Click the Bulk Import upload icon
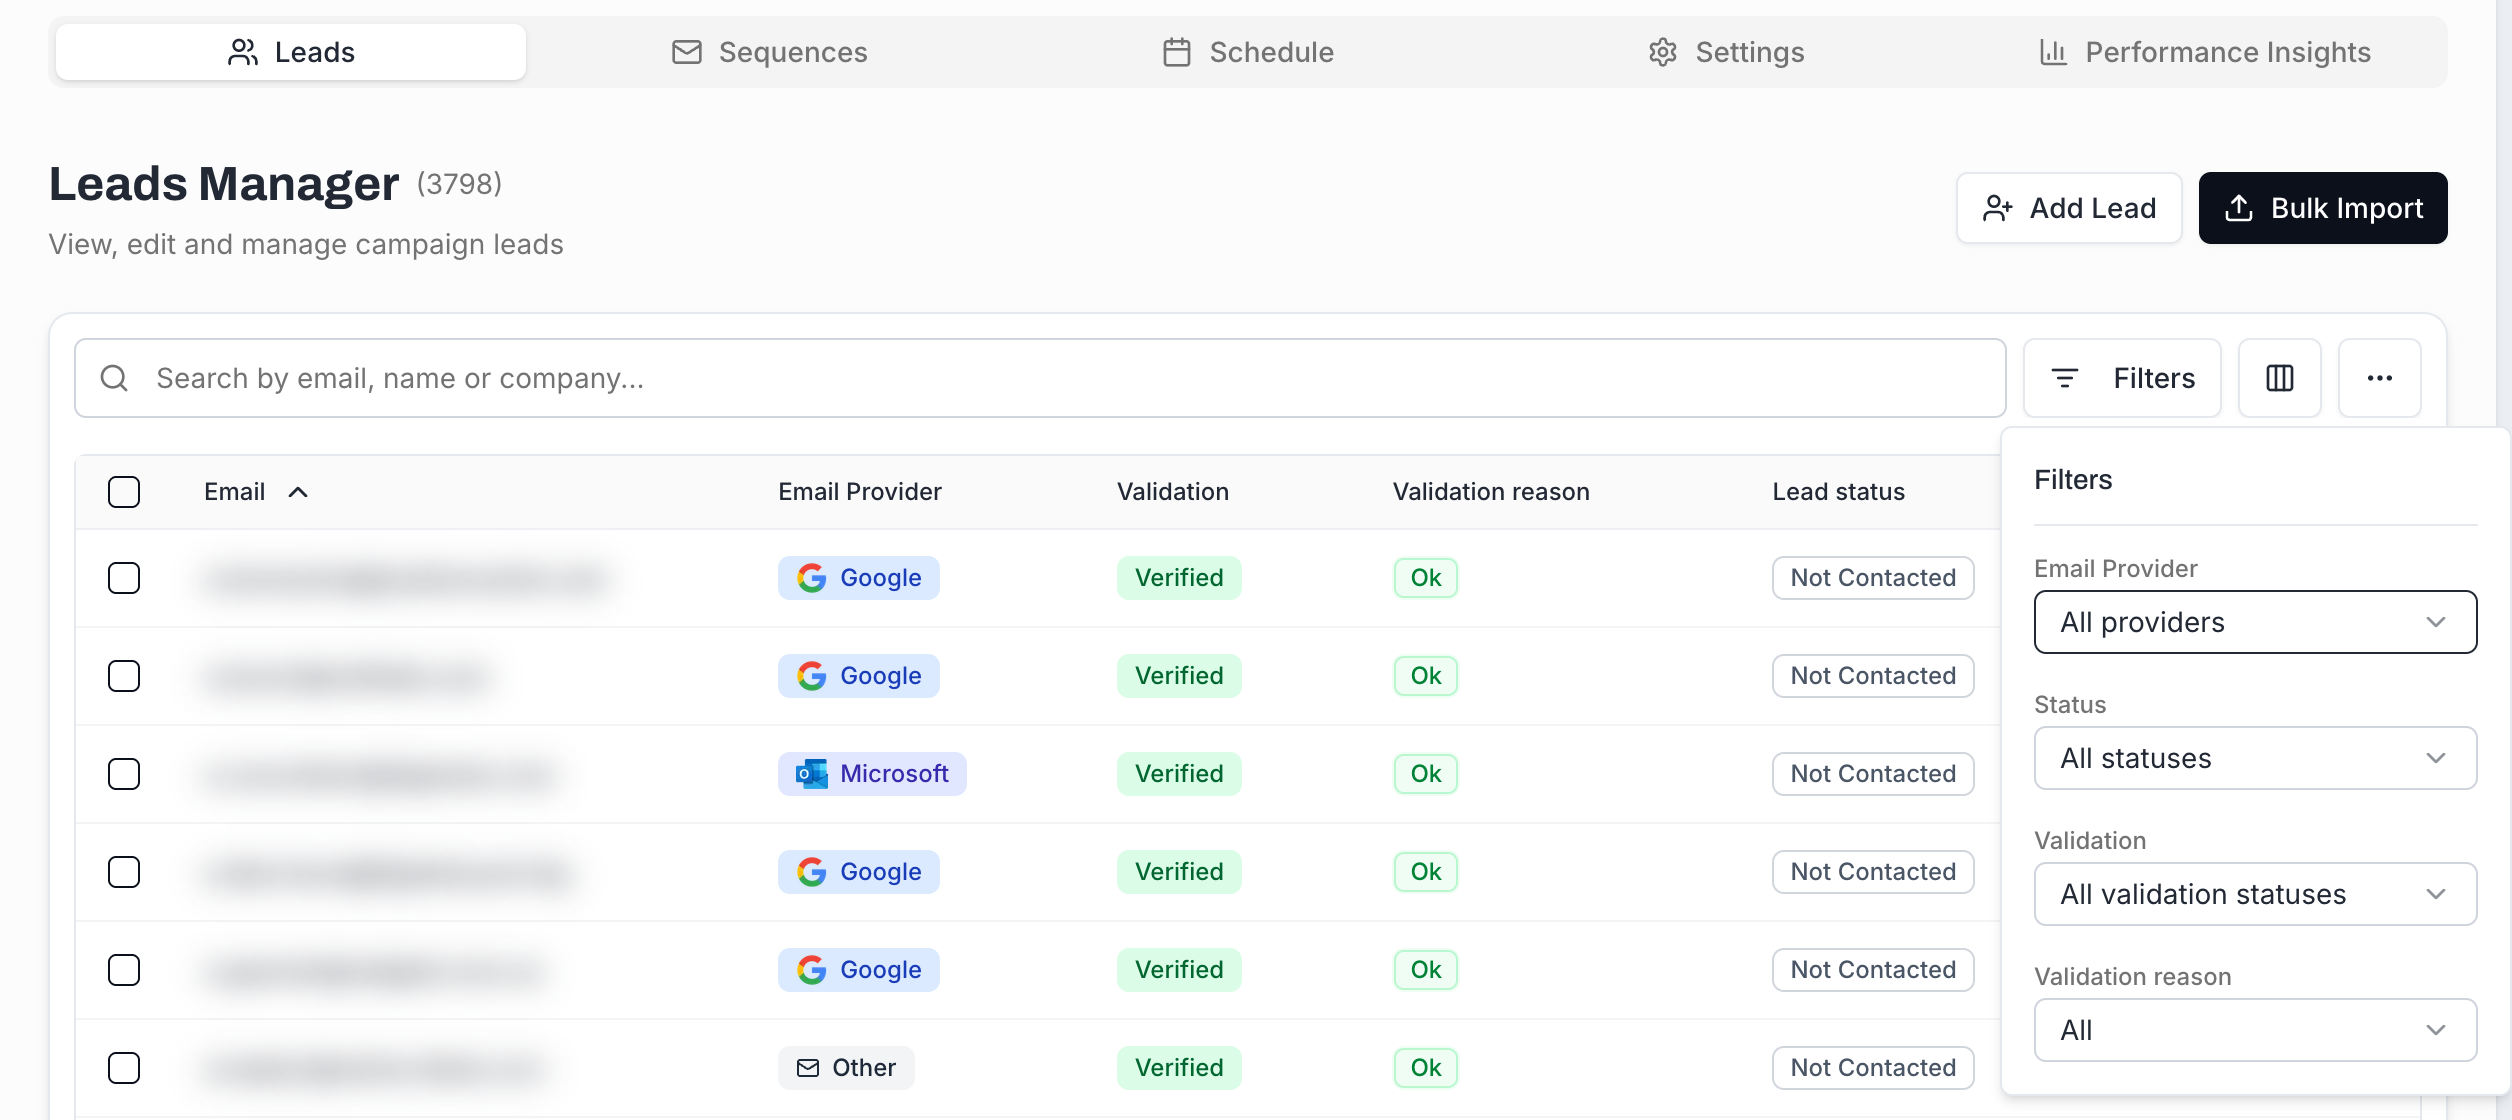Viewport: 2512px width, 1120px height. pyautogui.click(x=2239, y=208)
